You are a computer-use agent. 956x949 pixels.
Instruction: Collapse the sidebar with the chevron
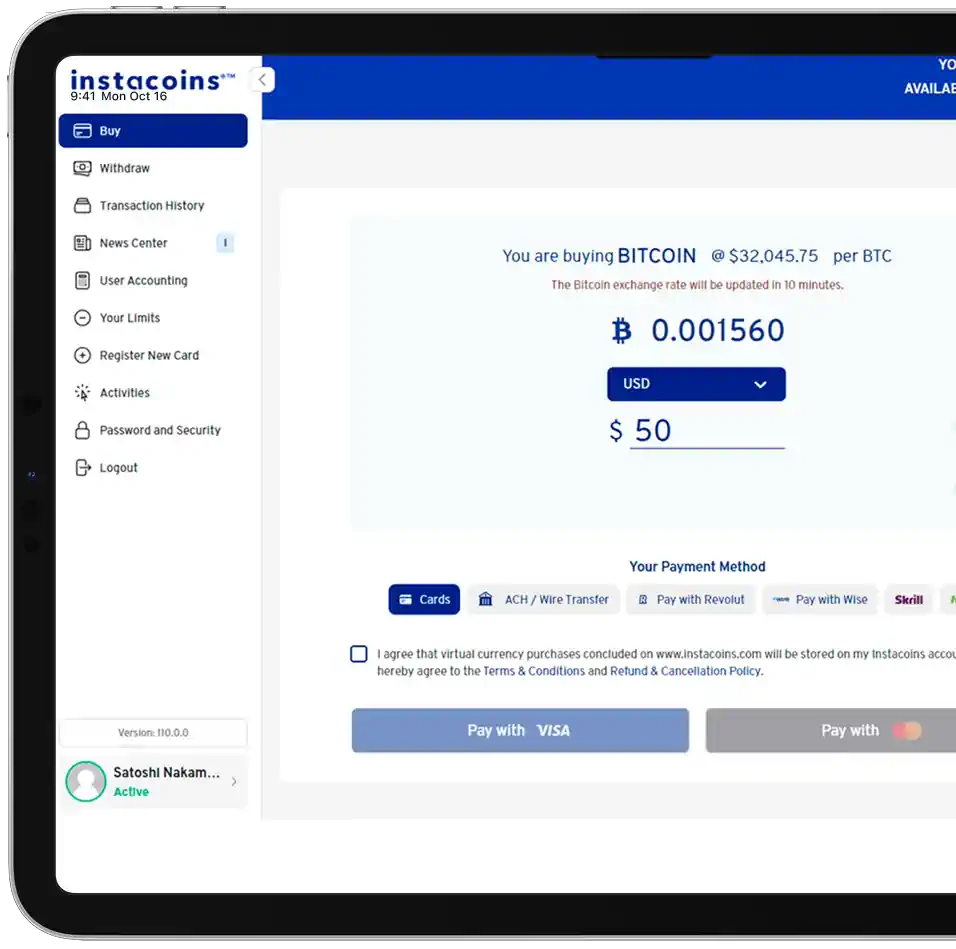pyautogui.click(x=262, y=80)
